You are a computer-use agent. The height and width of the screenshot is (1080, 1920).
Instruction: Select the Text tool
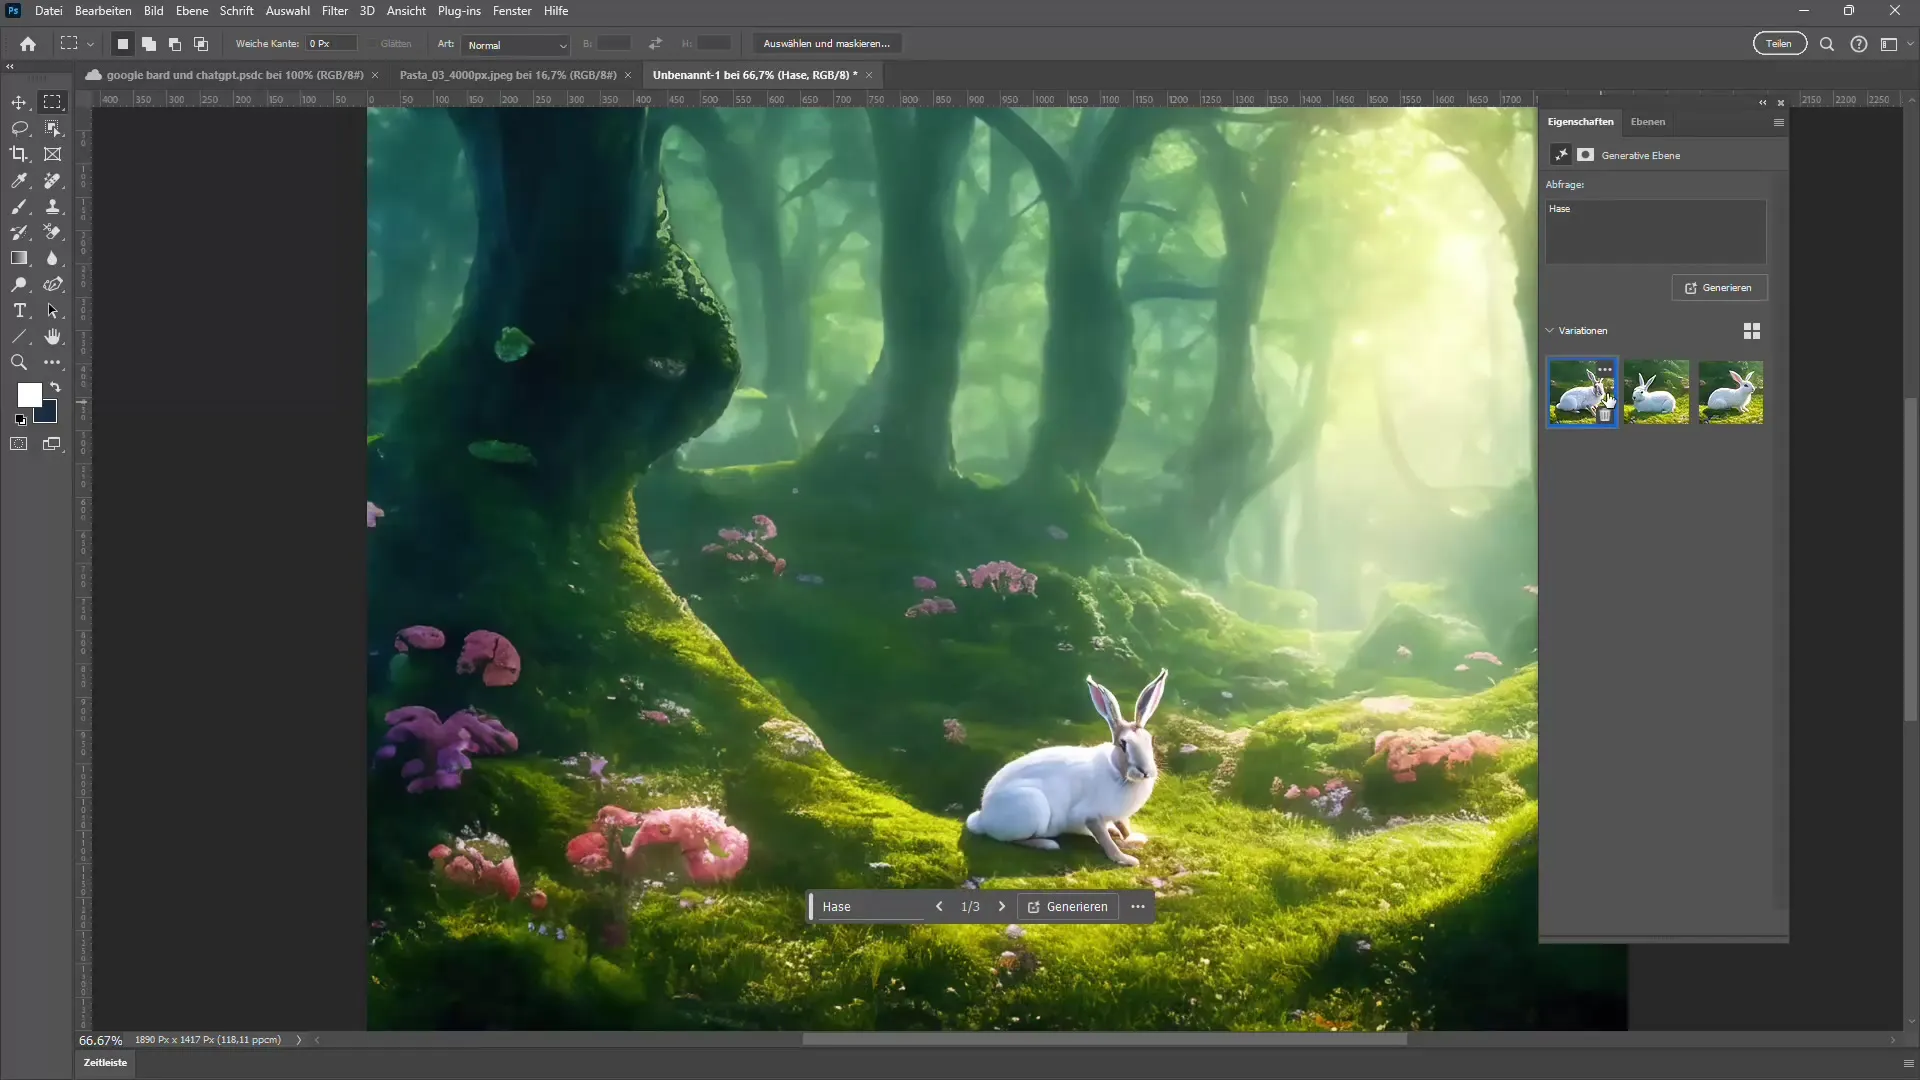18,310
